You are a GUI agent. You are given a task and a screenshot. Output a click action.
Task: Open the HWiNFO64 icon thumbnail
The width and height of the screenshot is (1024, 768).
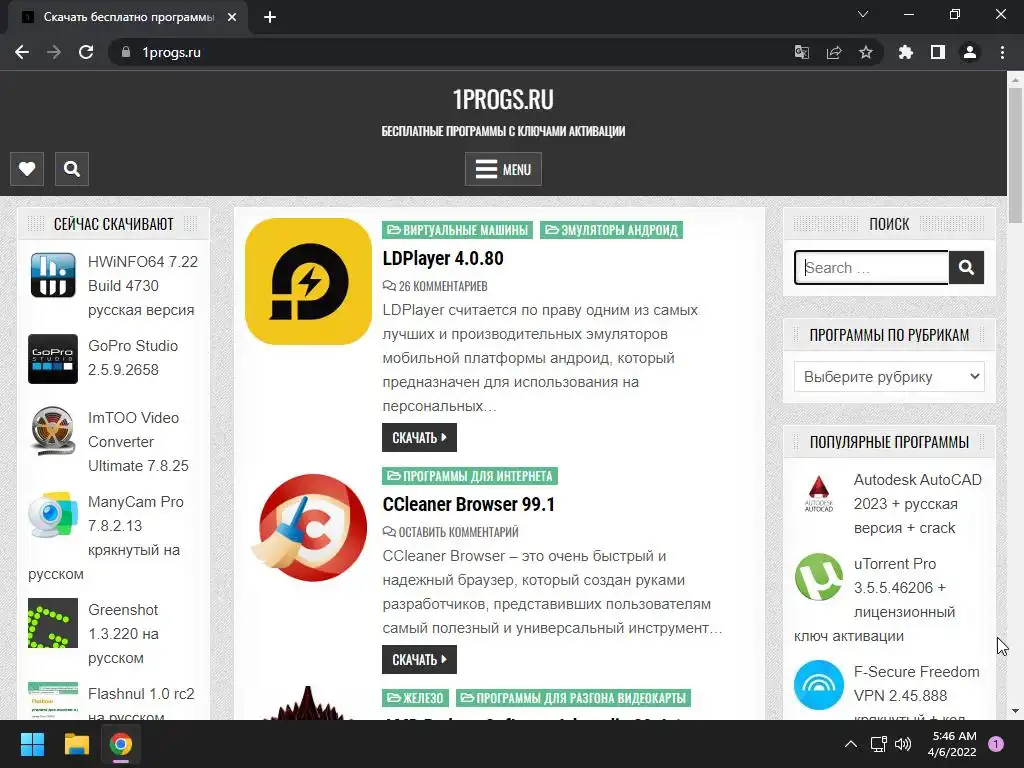pos(53,274)
